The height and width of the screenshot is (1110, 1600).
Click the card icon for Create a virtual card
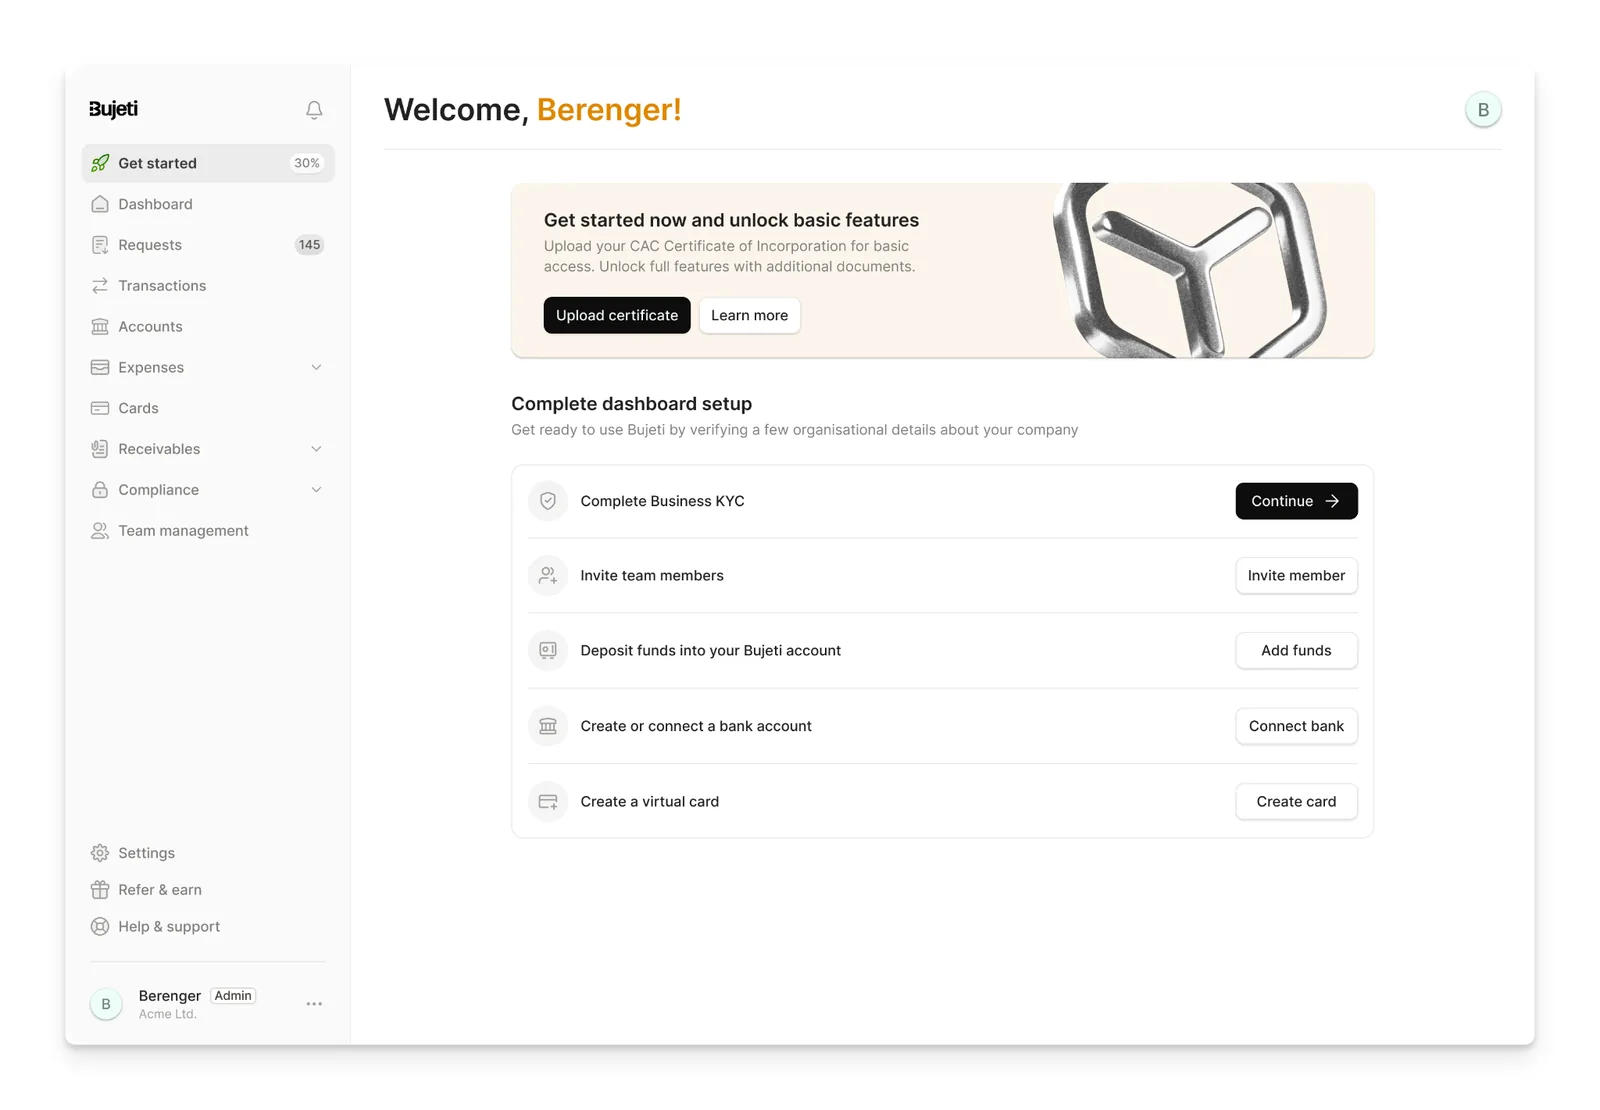coord(548,802)
